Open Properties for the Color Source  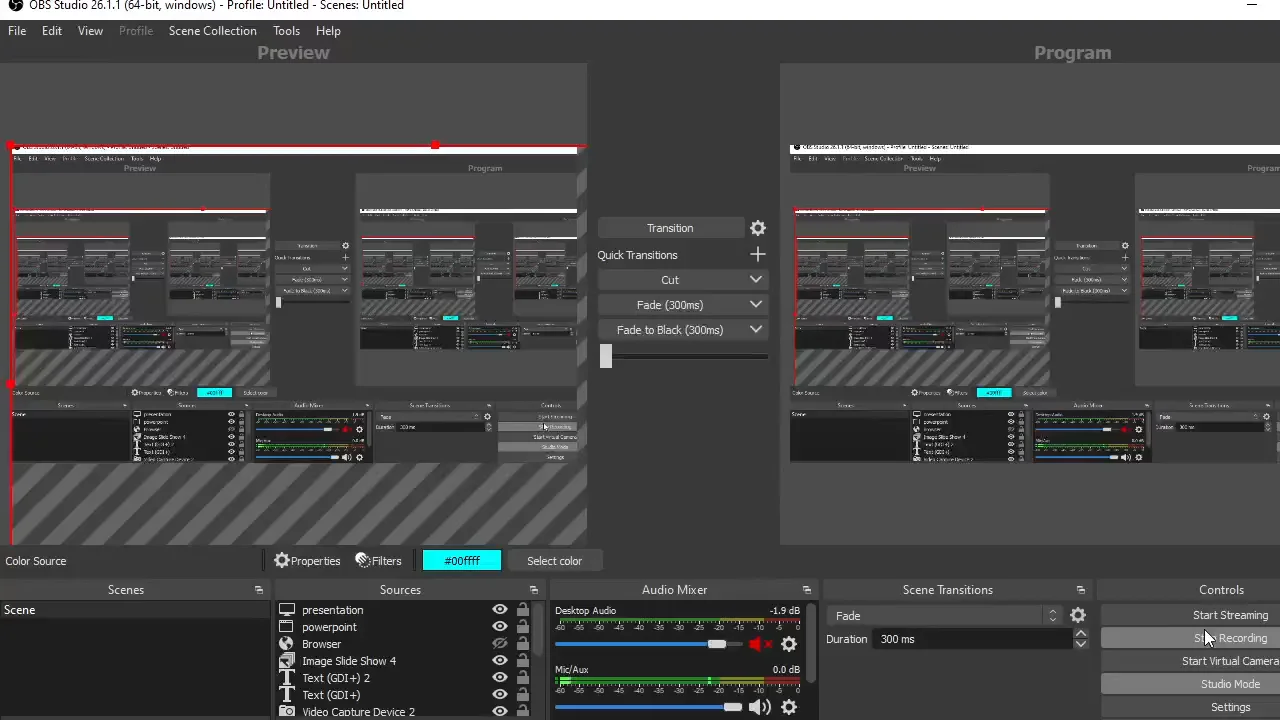click(x=307, y=561)
